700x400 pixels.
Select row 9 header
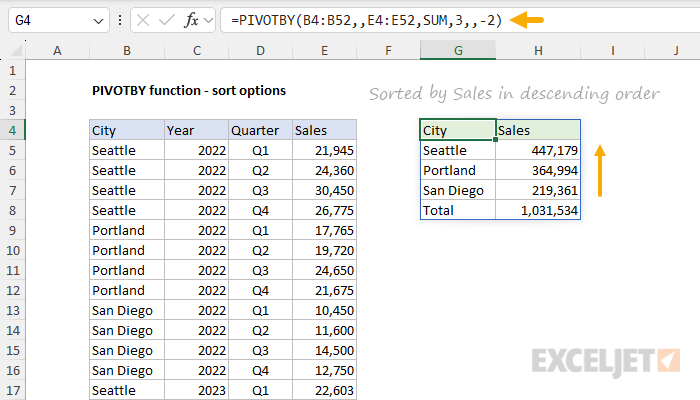pyautogui.click(x=12, y=230)
